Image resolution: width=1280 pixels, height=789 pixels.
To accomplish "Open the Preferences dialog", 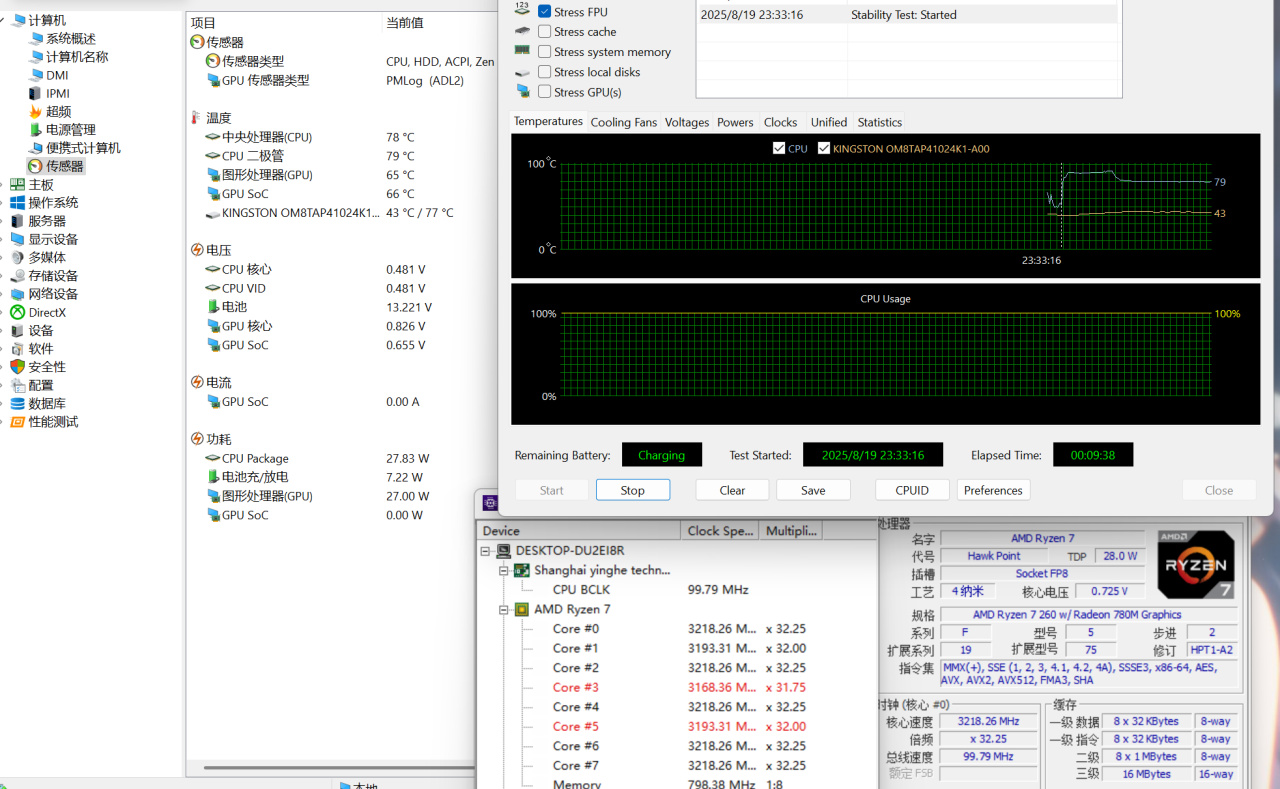I will pos(993,490).
